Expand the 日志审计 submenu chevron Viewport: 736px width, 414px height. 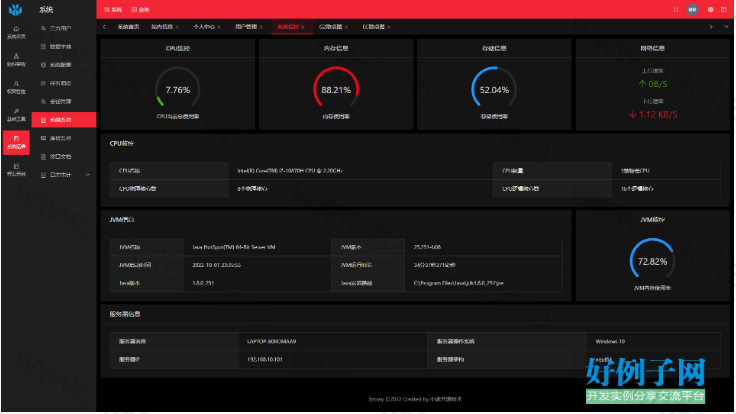[88, 175]
